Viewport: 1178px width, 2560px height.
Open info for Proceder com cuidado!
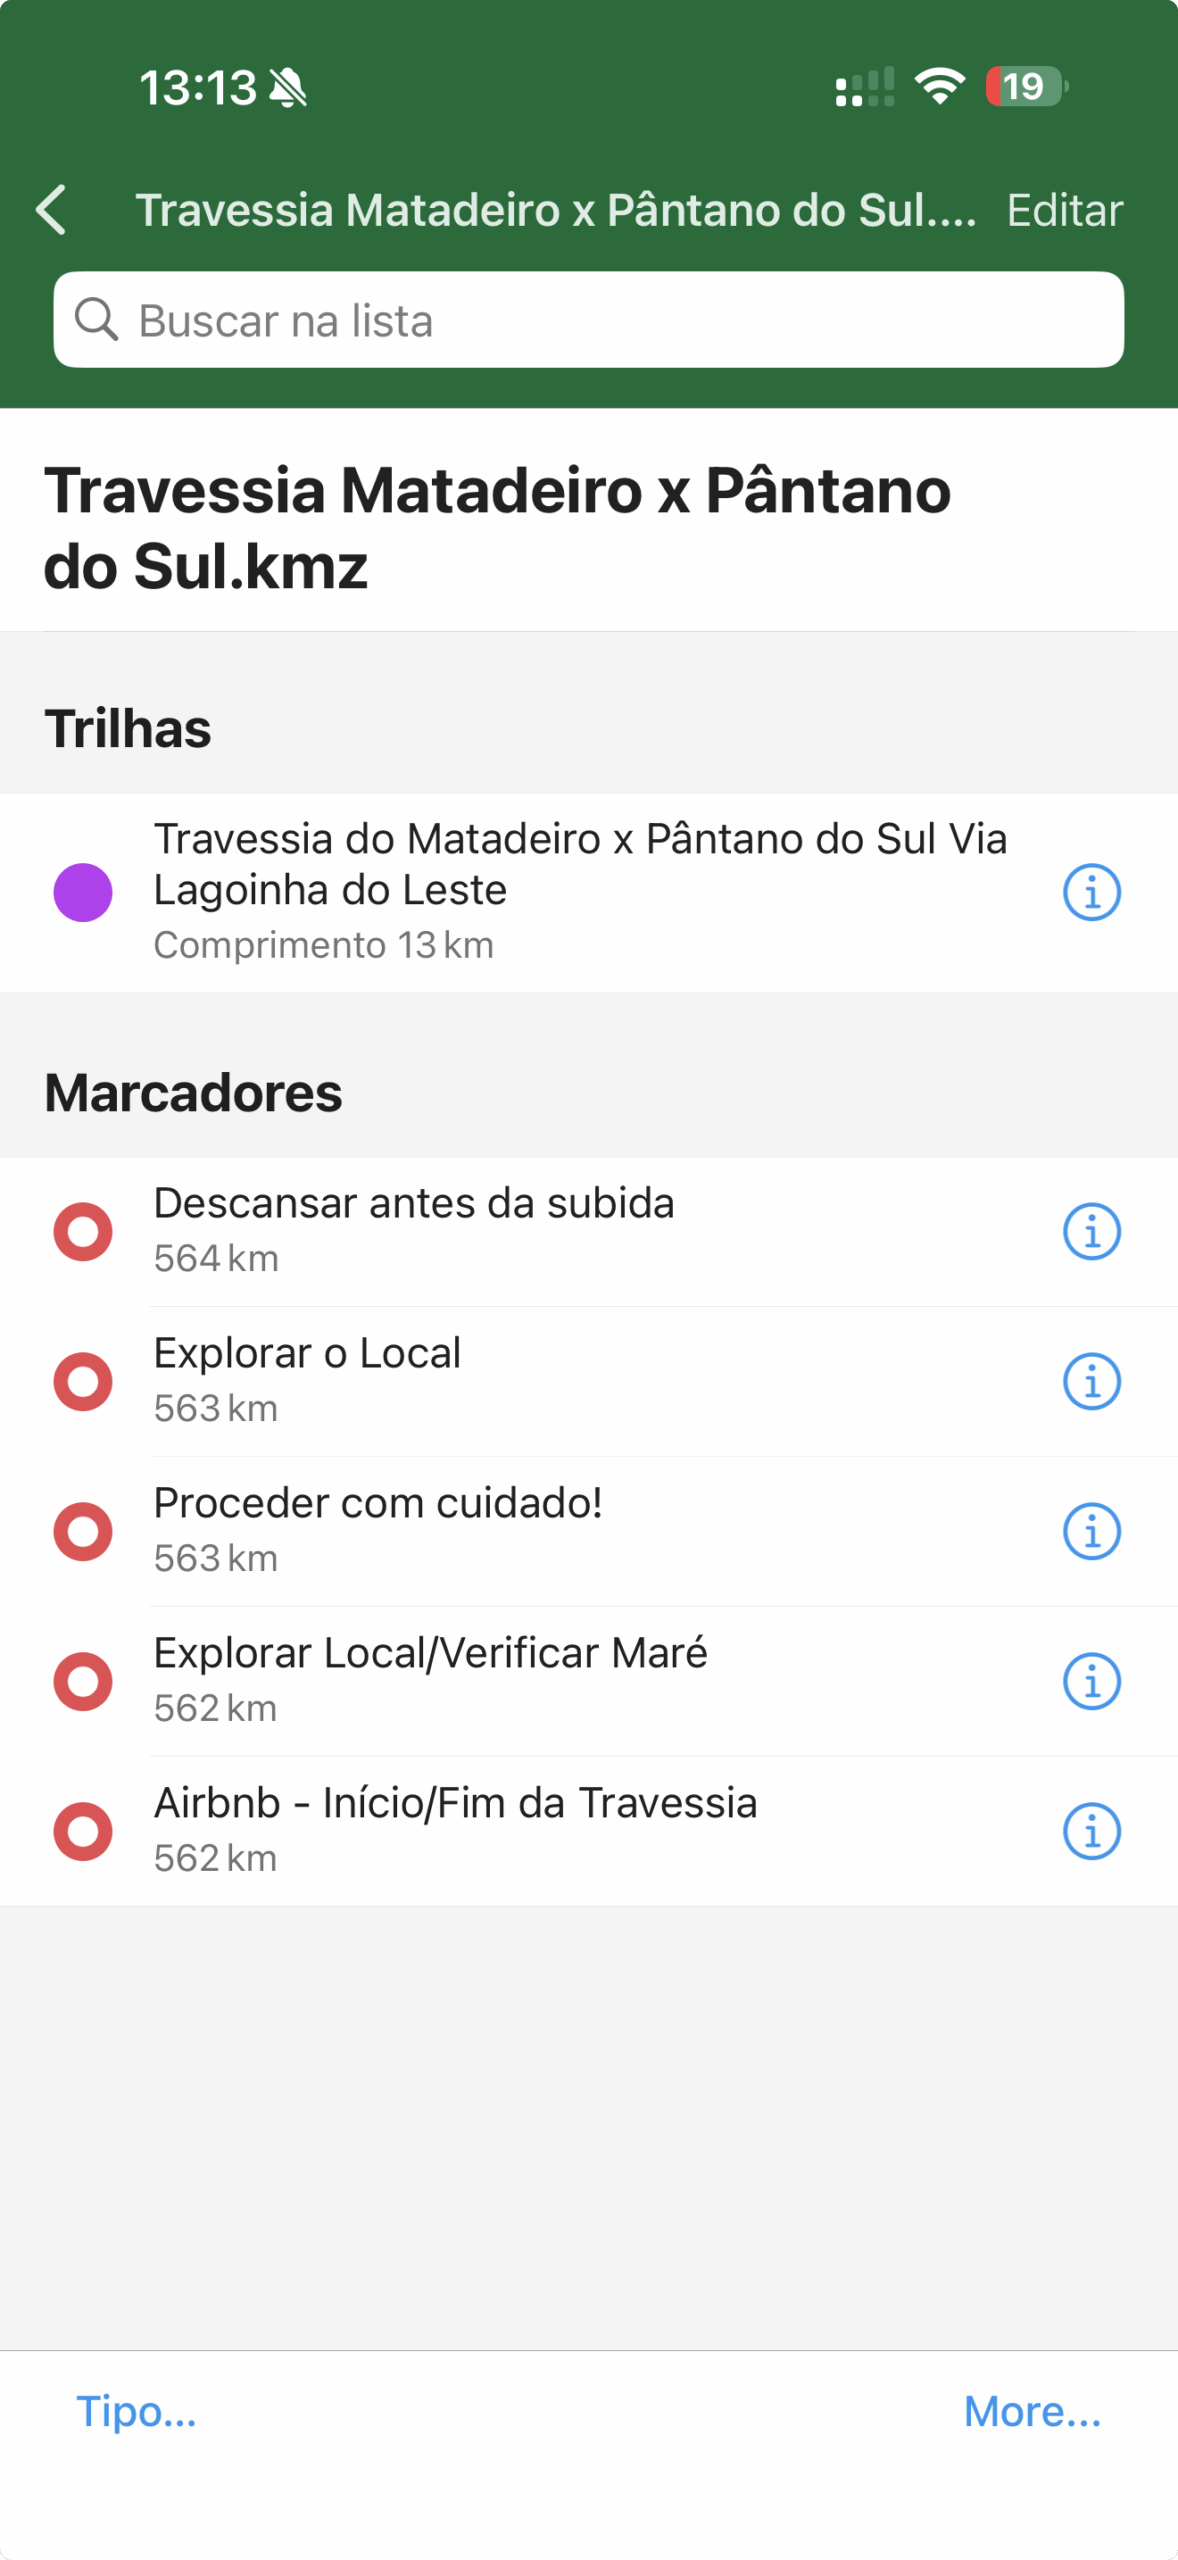click(1091, 1531)
